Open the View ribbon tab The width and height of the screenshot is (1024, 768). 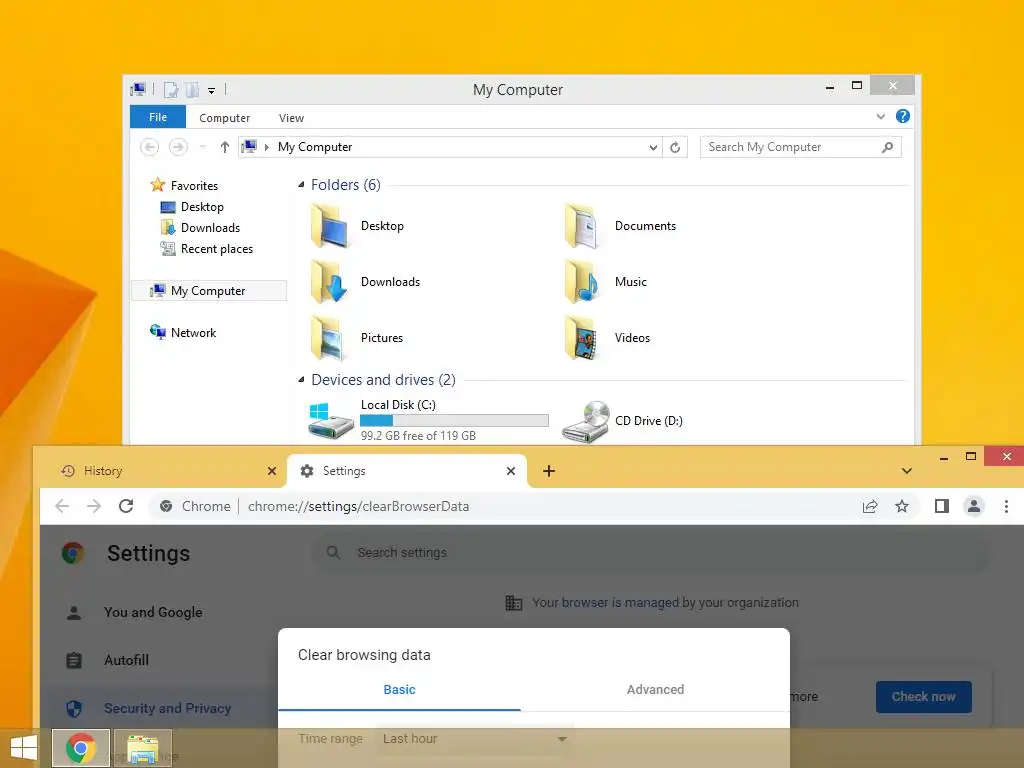291,118
